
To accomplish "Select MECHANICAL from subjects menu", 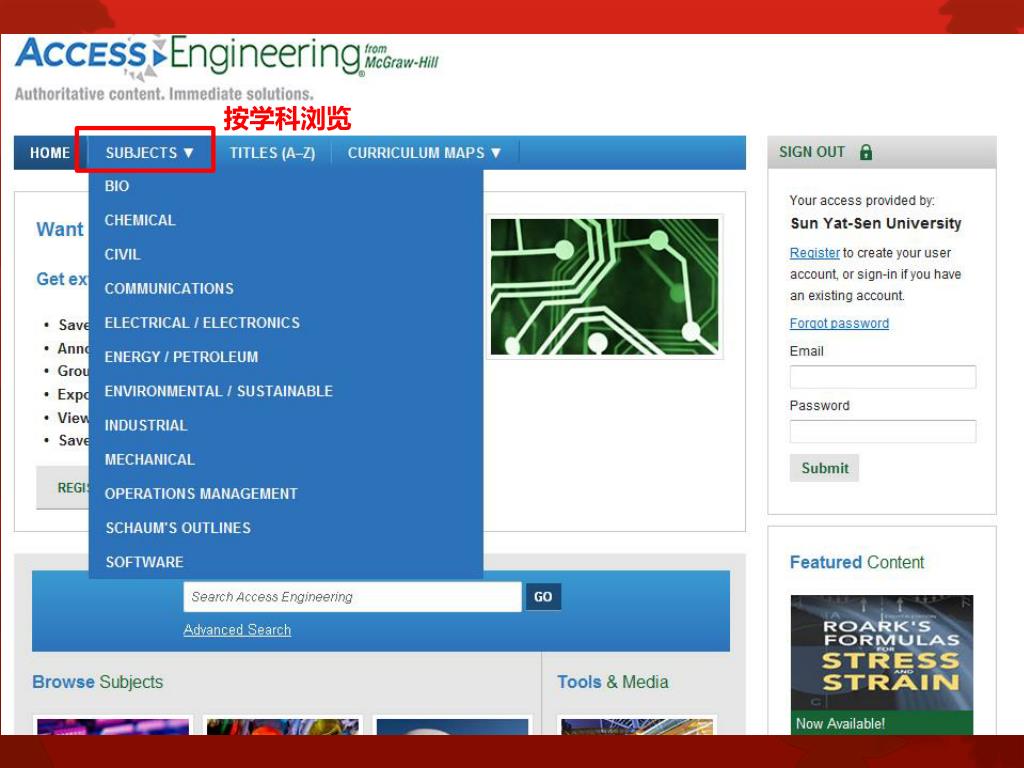I will tap(150, 460).
